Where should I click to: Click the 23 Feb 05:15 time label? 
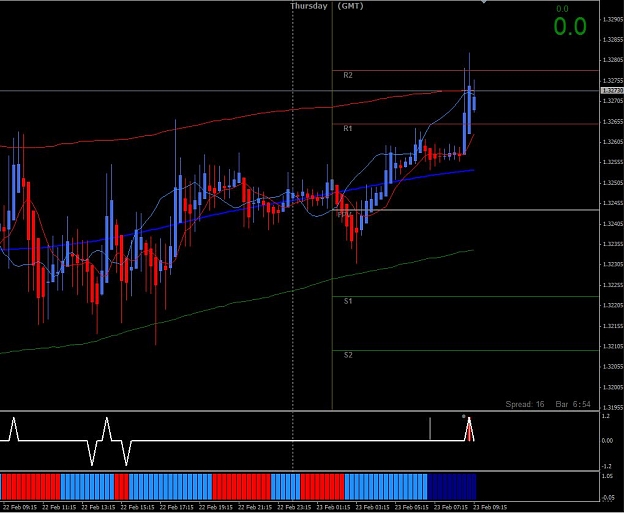click(411, 507)
